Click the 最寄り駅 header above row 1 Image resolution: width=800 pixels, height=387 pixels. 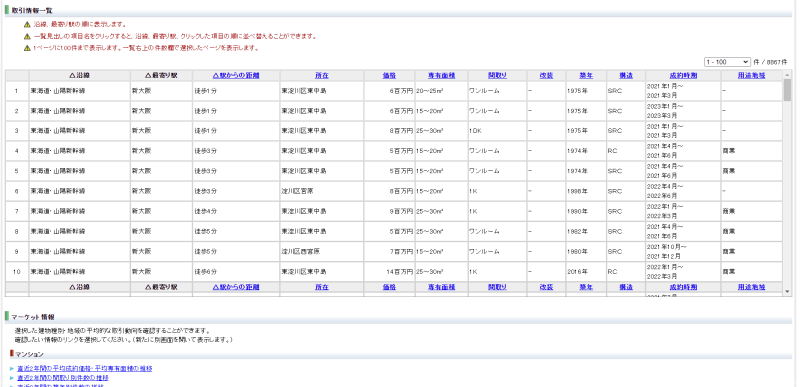pyautogui.click(x=161, y=75)
